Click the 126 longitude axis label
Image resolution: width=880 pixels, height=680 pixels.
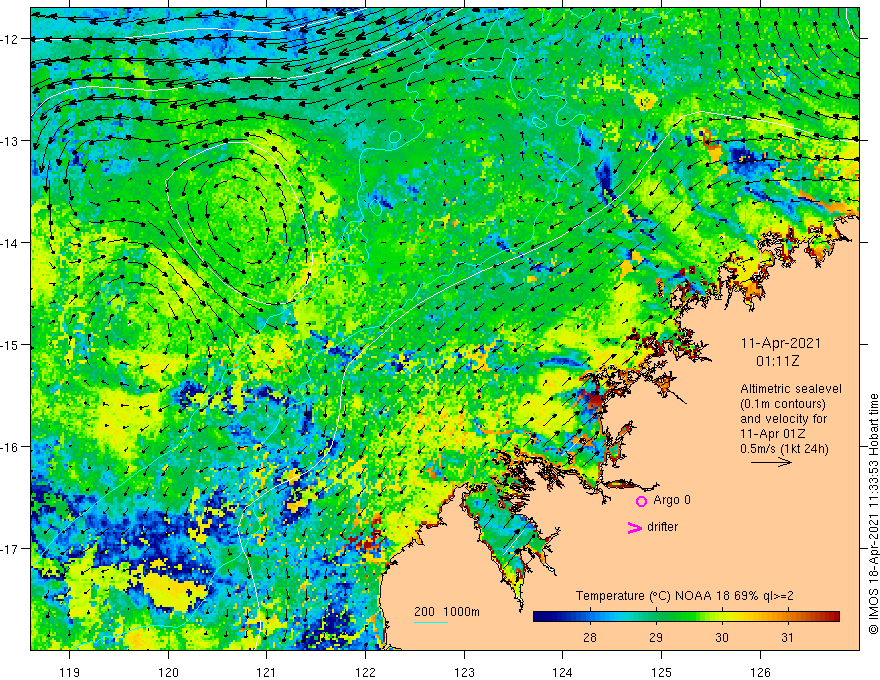point(760,672)
